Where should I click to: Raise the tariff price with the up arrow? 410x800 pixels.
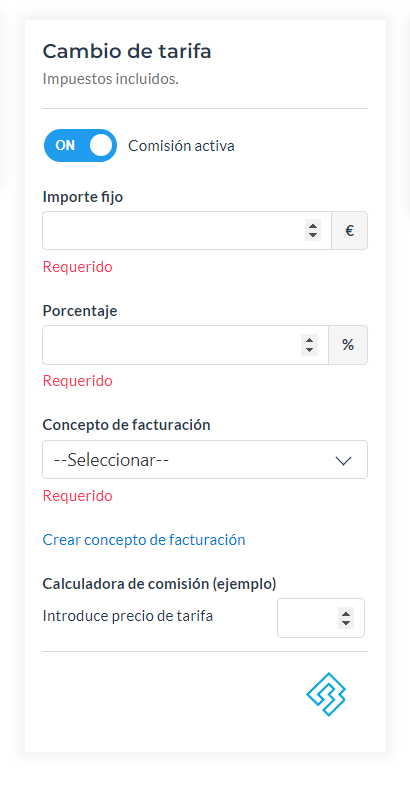(346, 613)
